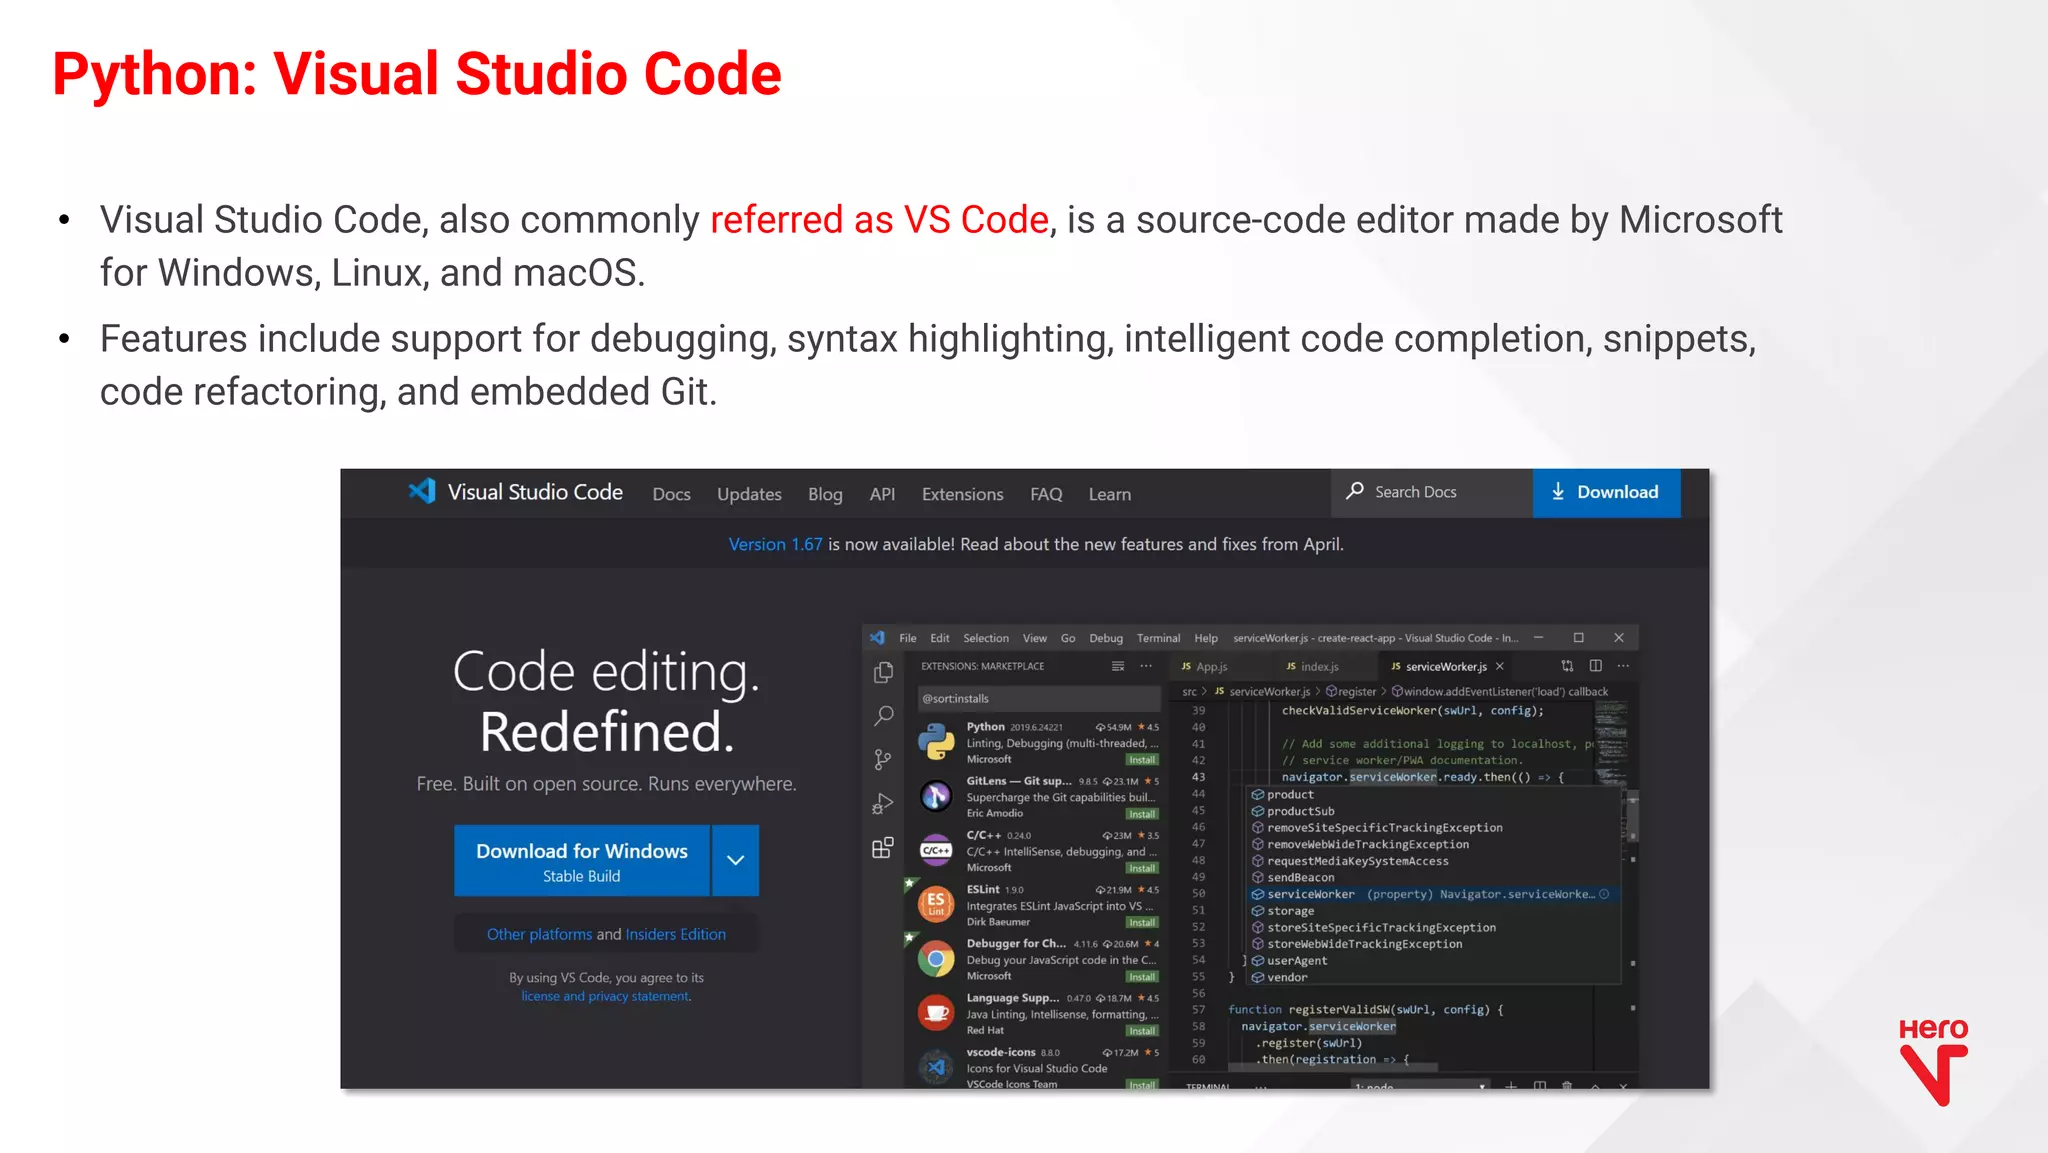Select the serviceWorker autocomplete suggestion

tap(1432, 894)
